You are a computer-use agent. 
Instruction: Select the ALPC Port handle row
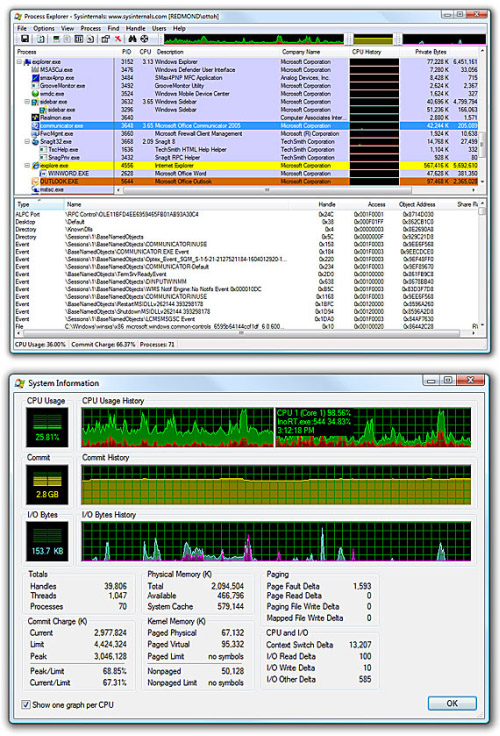247,215
